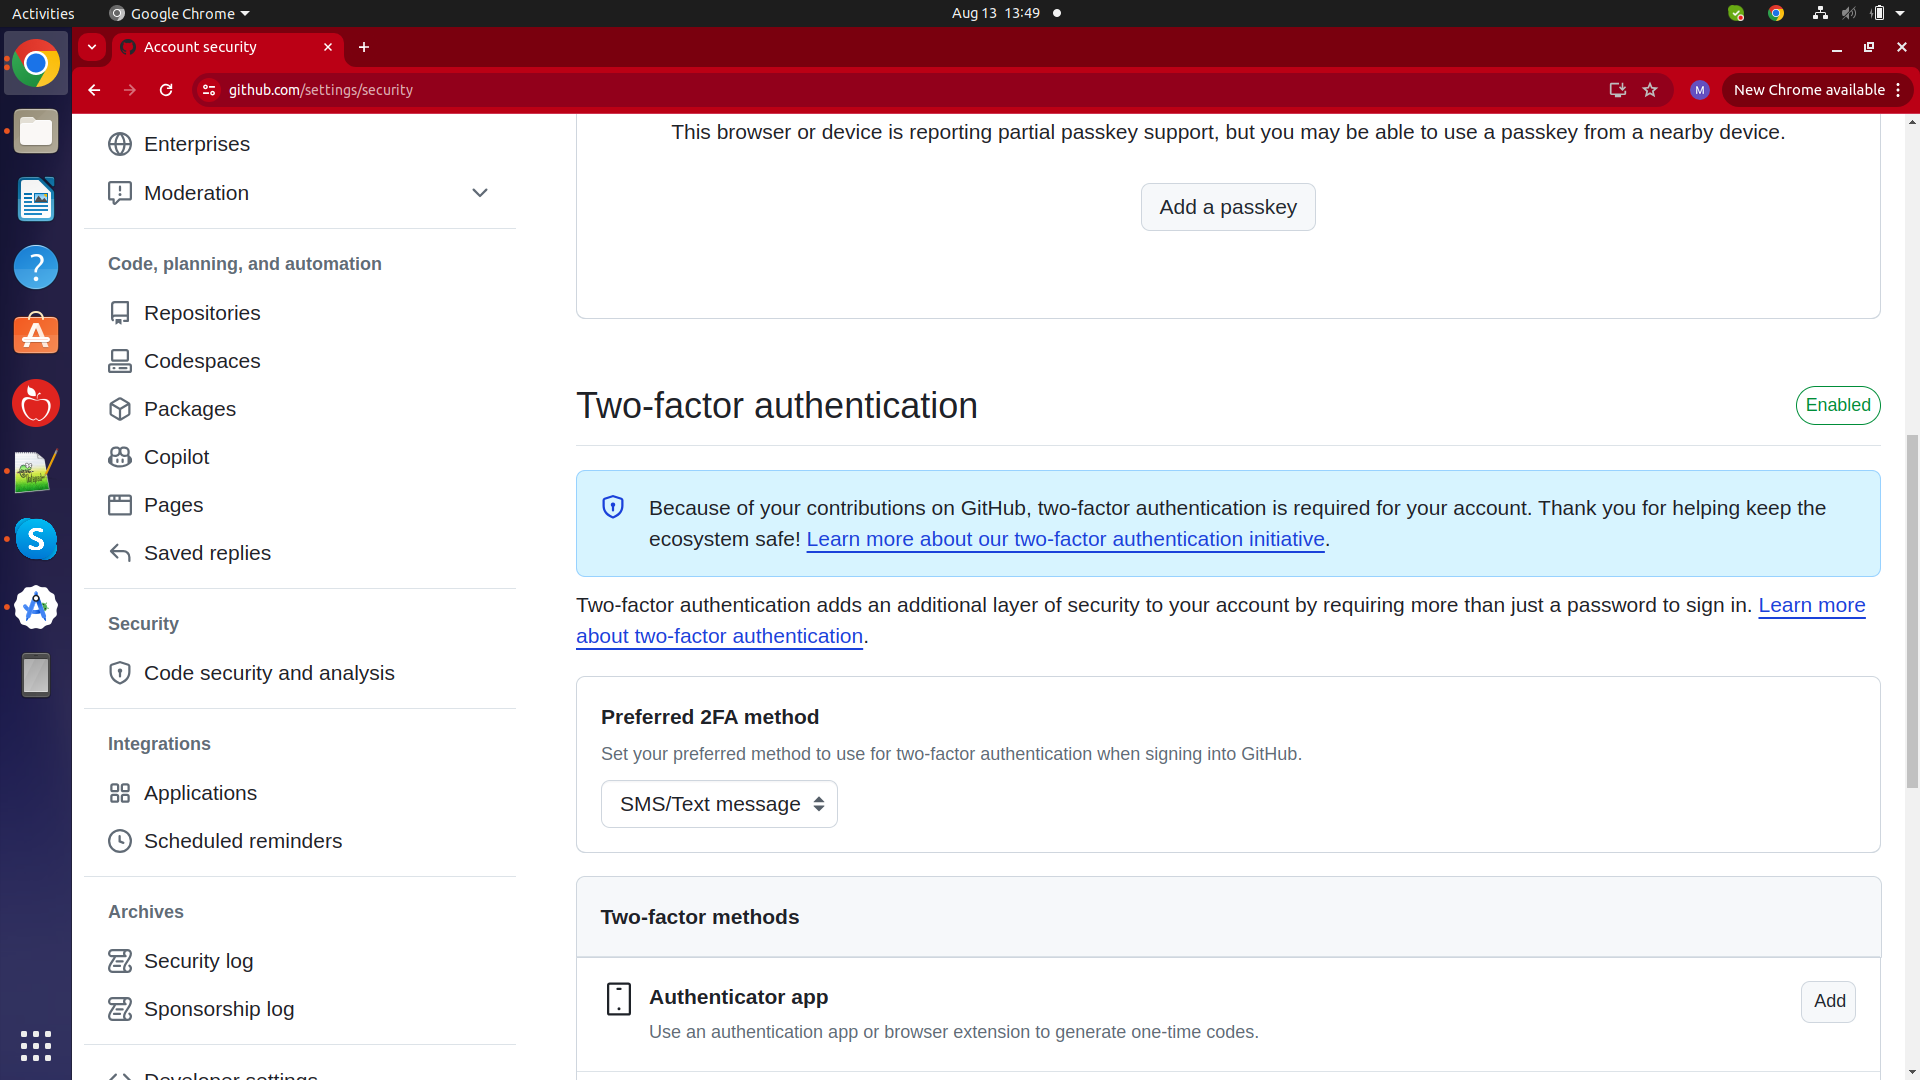Open Code security and analysis
Viewport: 1920px width, 1080px height.
269,673
